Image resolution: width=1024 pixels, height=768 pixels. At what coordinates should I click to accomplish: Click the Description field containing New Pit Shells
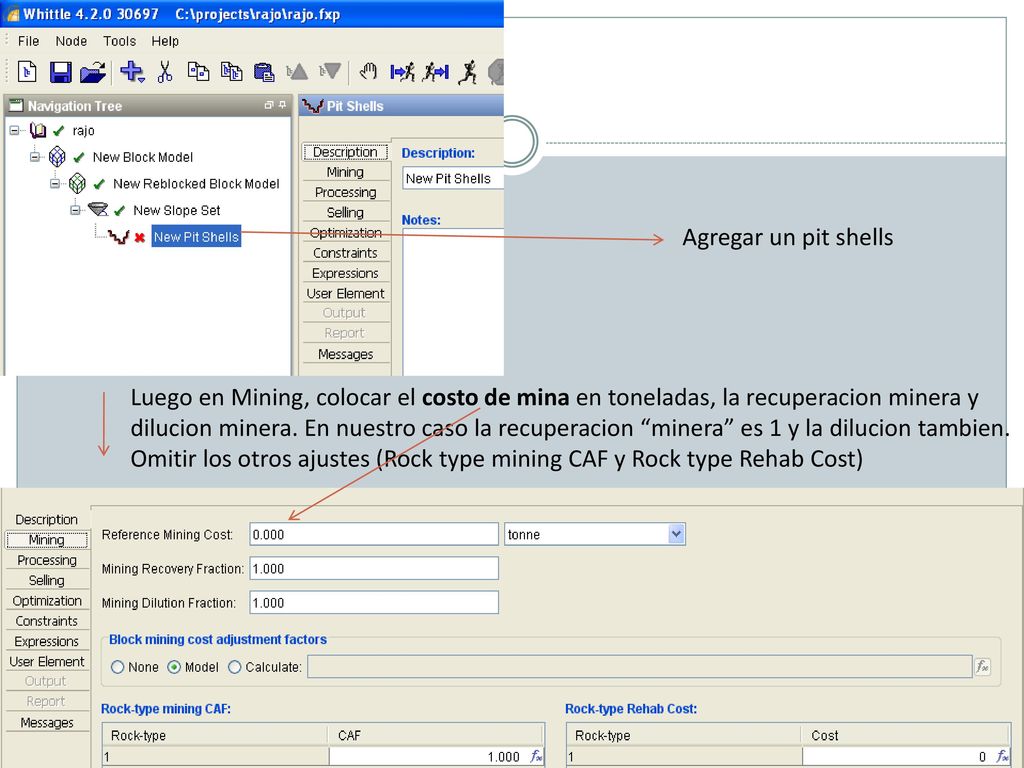click(x=453, y=178)
